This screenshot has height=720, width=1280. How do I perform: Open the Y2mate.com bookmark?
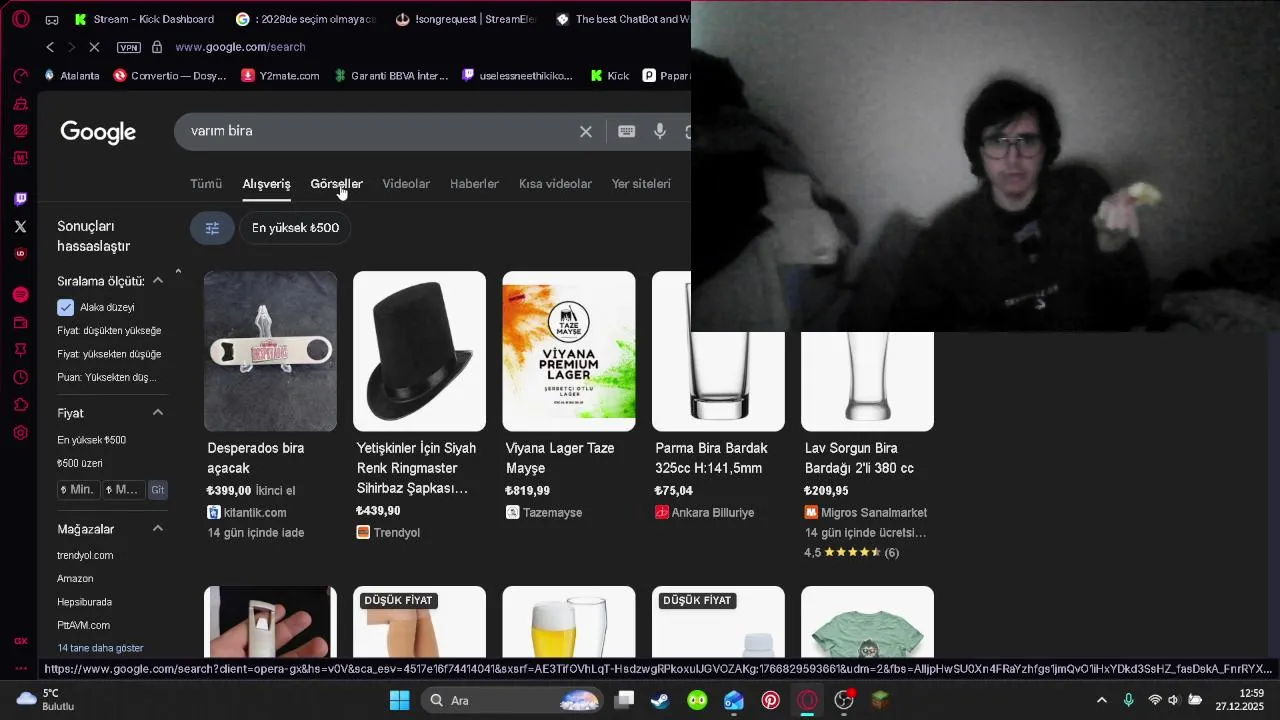pyautogui.click(x=280, y=76)
